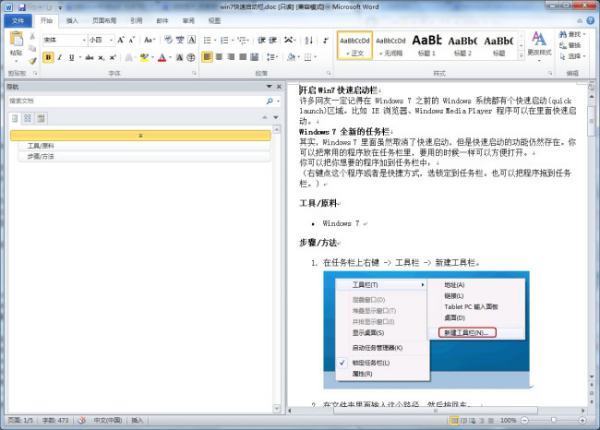
Task: Click the Text Effects glowing A icon
Action: pyautogui.click(x=129, y=57)
